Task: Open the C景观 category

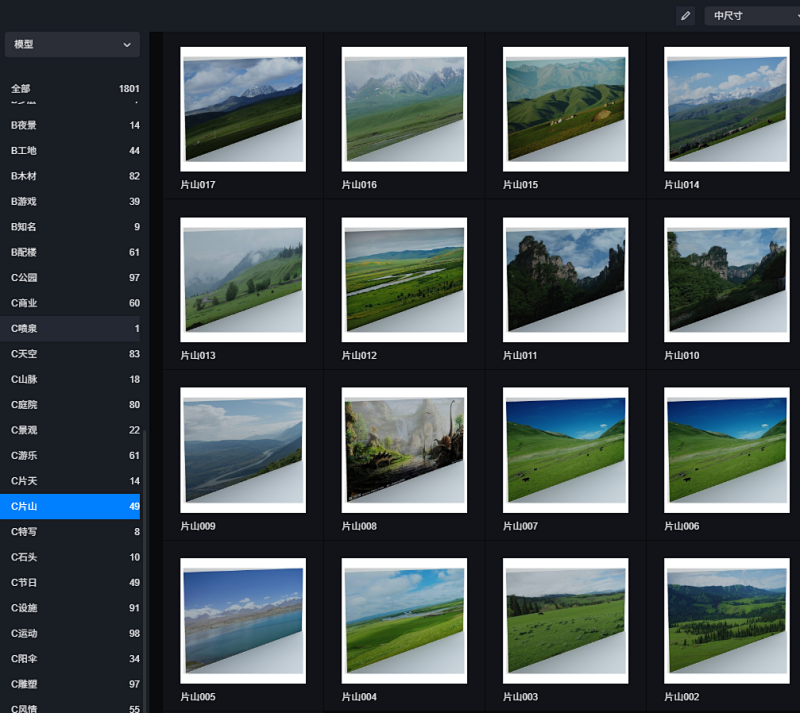Action: pyautogui.click(x=70, y=430)
